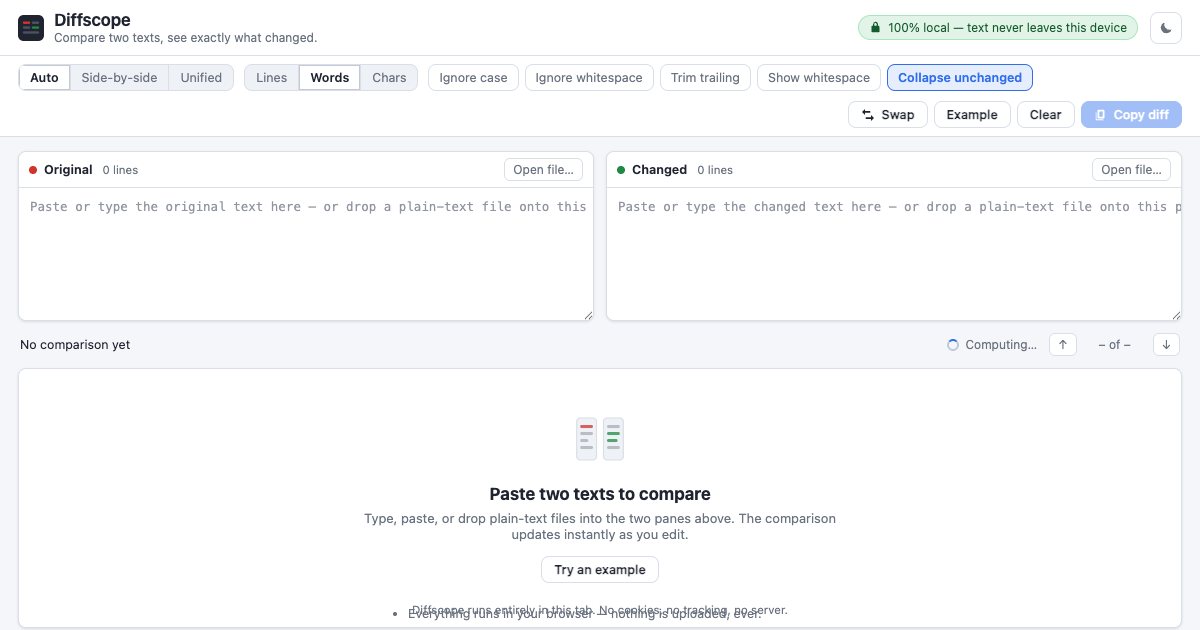Click 'No comparison yet' status text

click(x=75, y=344)
